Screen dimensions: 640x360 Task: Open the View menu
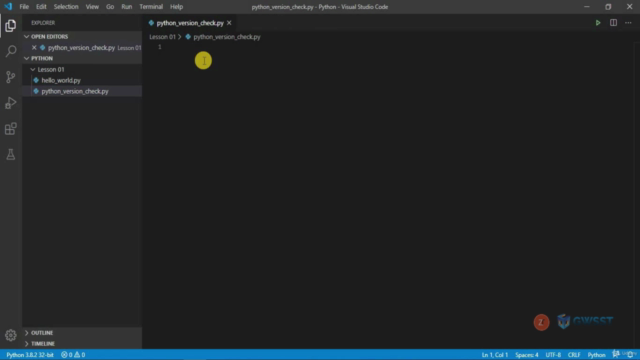tap(92, 7)
